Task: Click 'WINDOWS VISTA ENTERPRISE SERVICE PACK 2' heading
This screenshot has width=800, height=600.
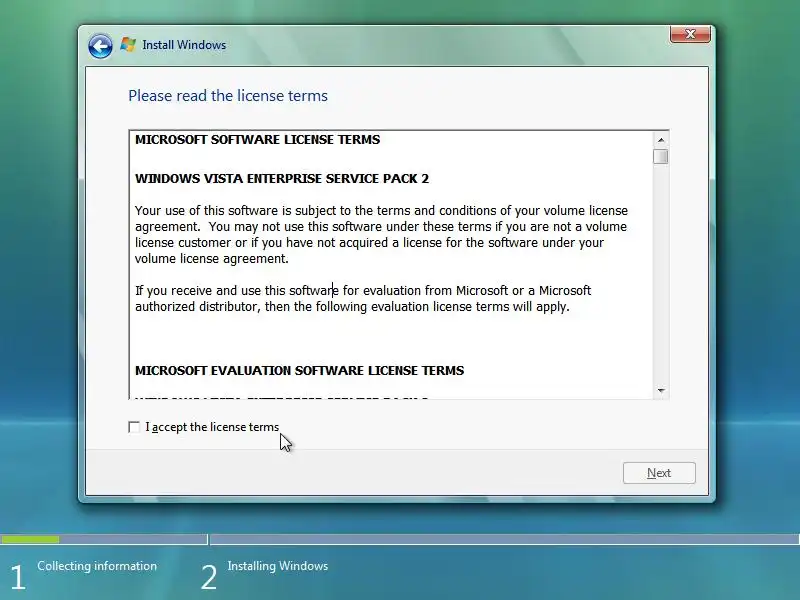Action: pyautogui.click(x=282, y=179)
